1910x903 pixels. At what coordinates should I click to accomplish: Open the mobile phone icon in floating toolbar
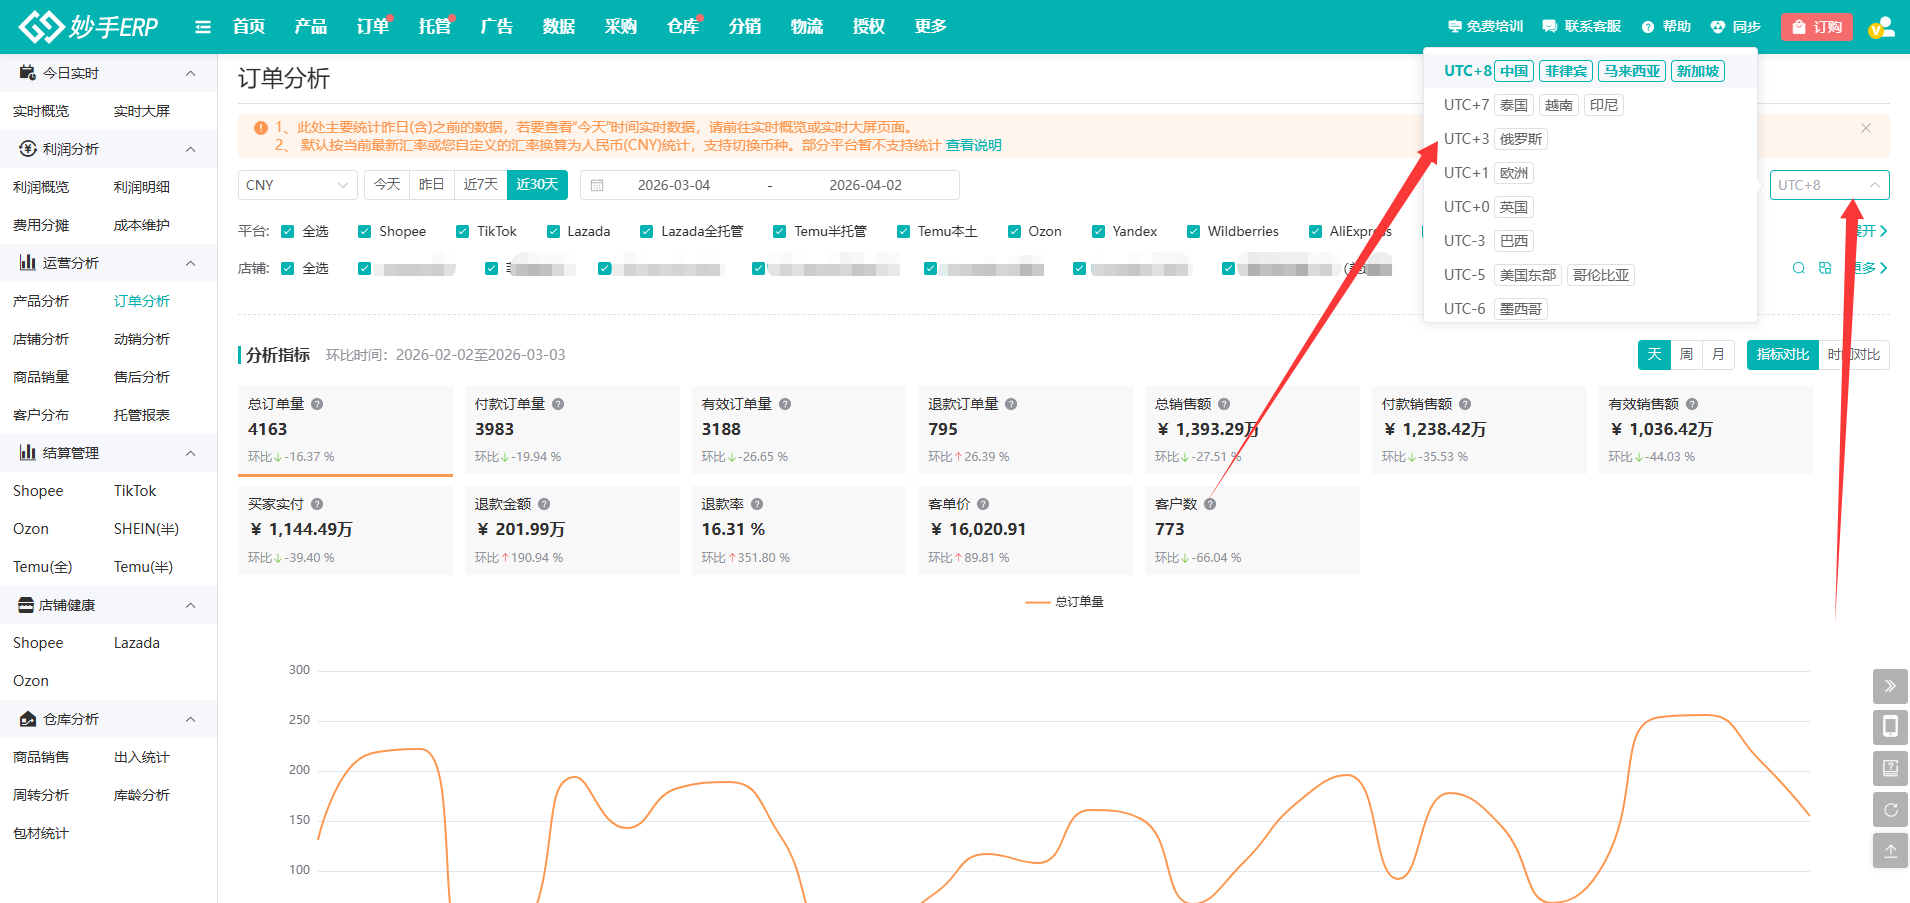[x=1890, y=727]
